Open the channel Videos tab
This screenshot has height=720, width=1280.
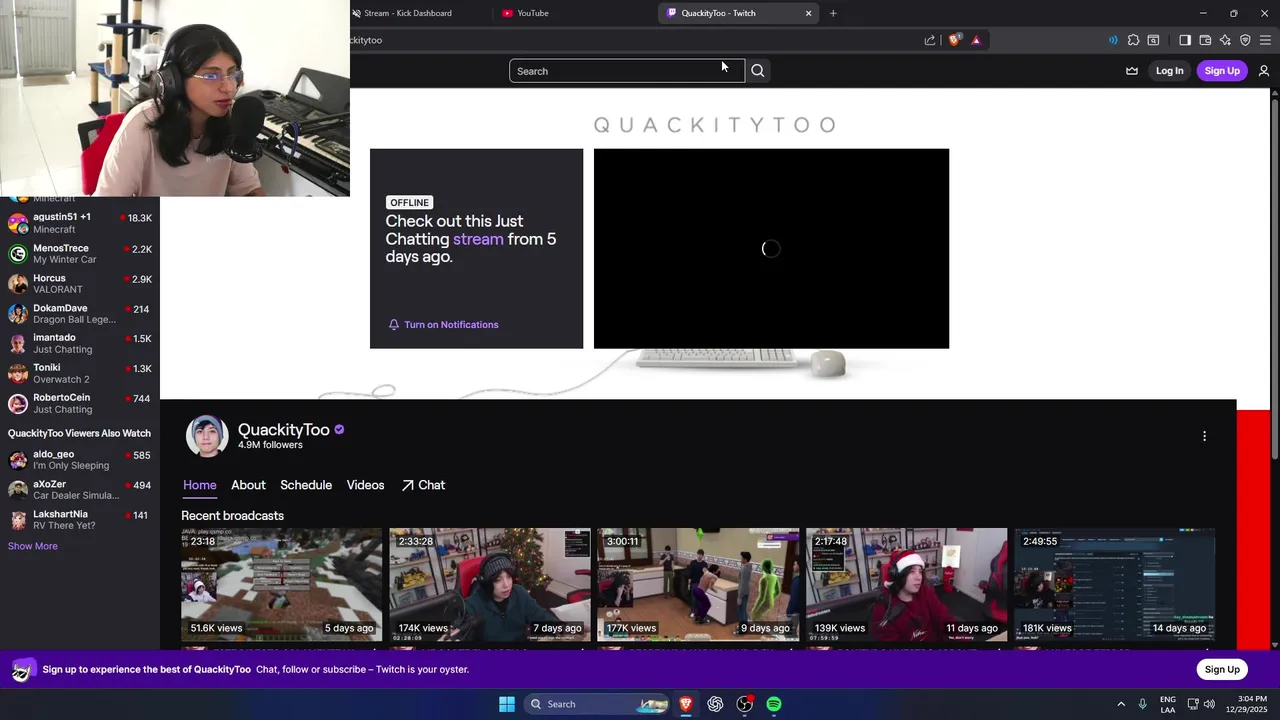pyautogui.click(x=365, y=485)
